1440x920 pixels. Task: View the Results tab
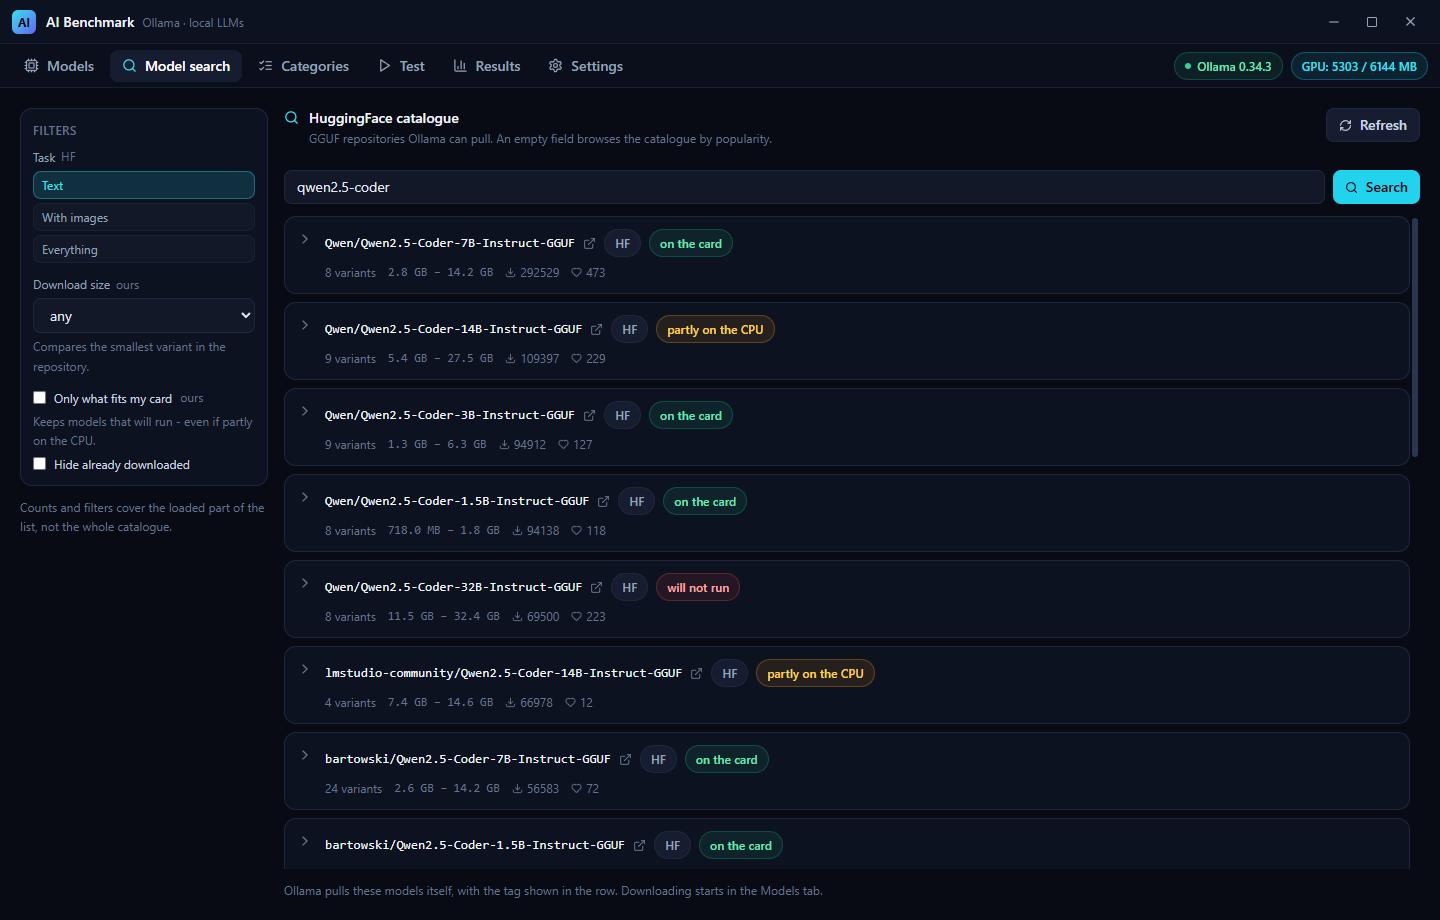click(x=487, y=66)
